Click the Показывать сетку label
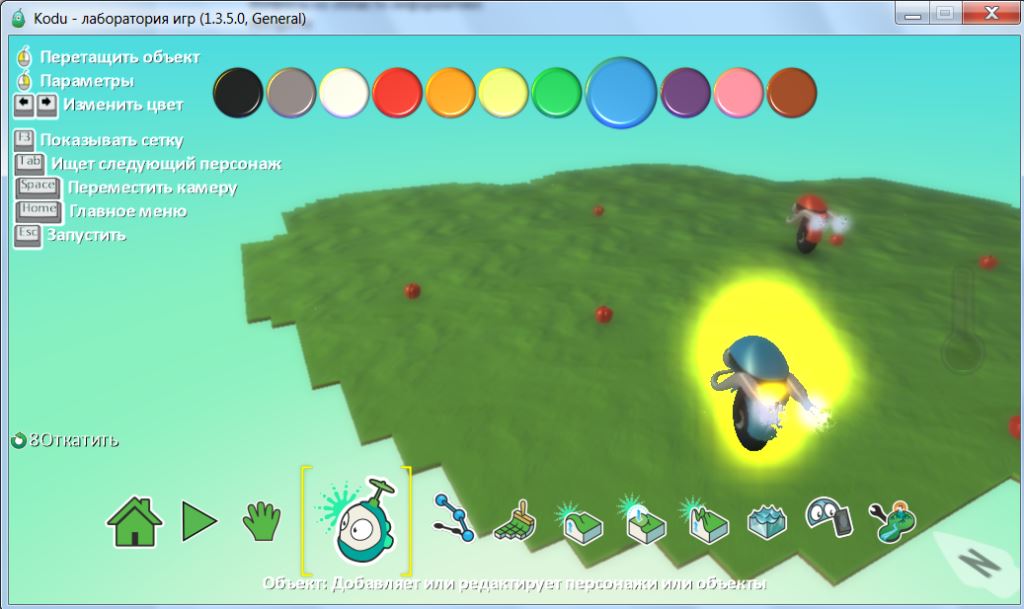 tap(112, 140)
